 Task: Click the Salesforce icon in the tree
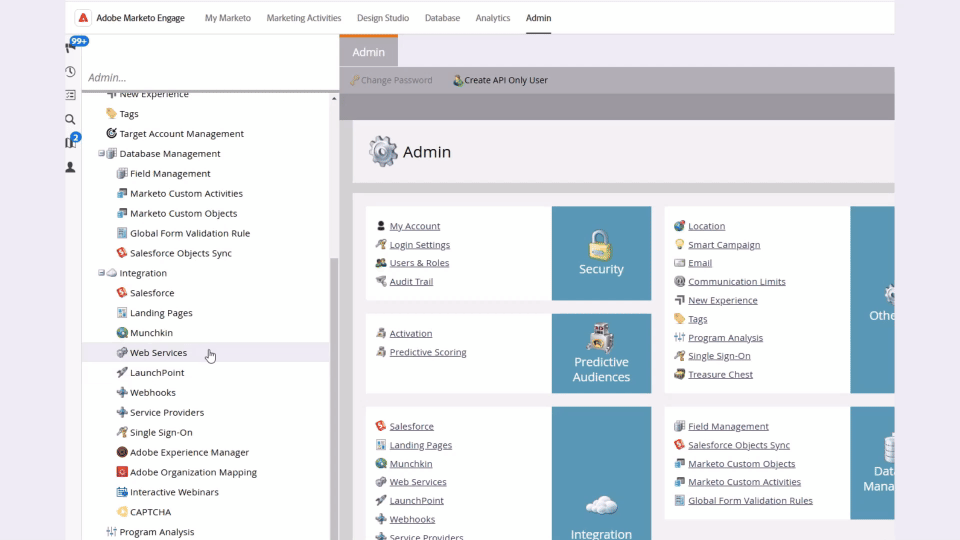pyautogui.click(x=122, y=293)
